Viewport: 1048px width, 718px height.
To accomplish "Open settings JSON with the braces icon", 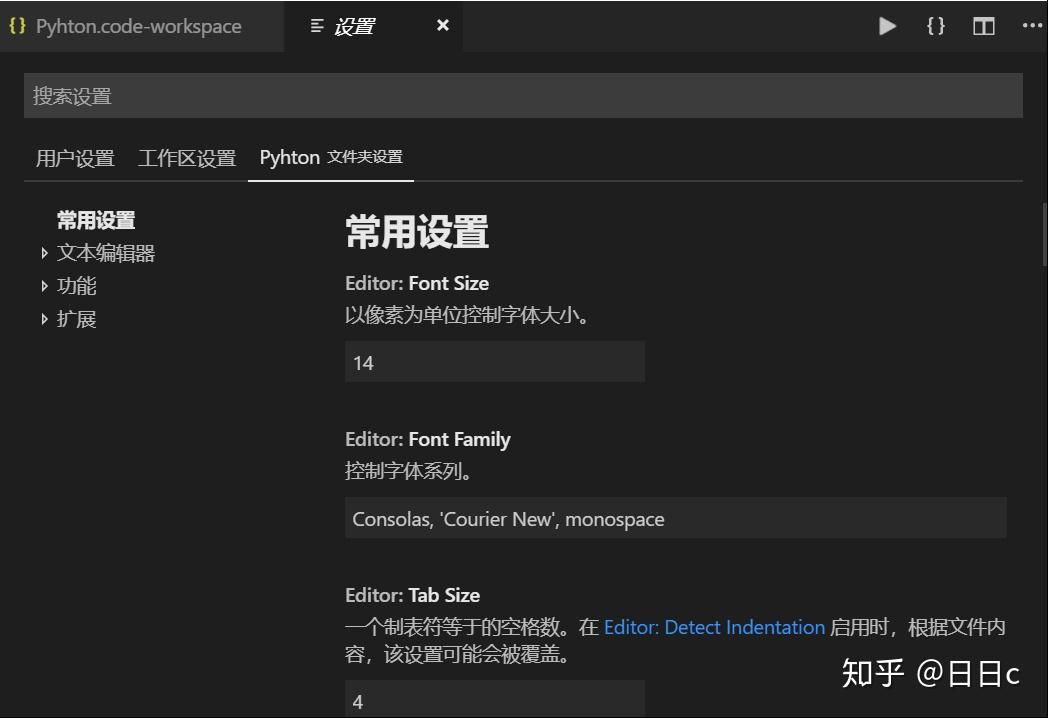I will coord(936,26).
